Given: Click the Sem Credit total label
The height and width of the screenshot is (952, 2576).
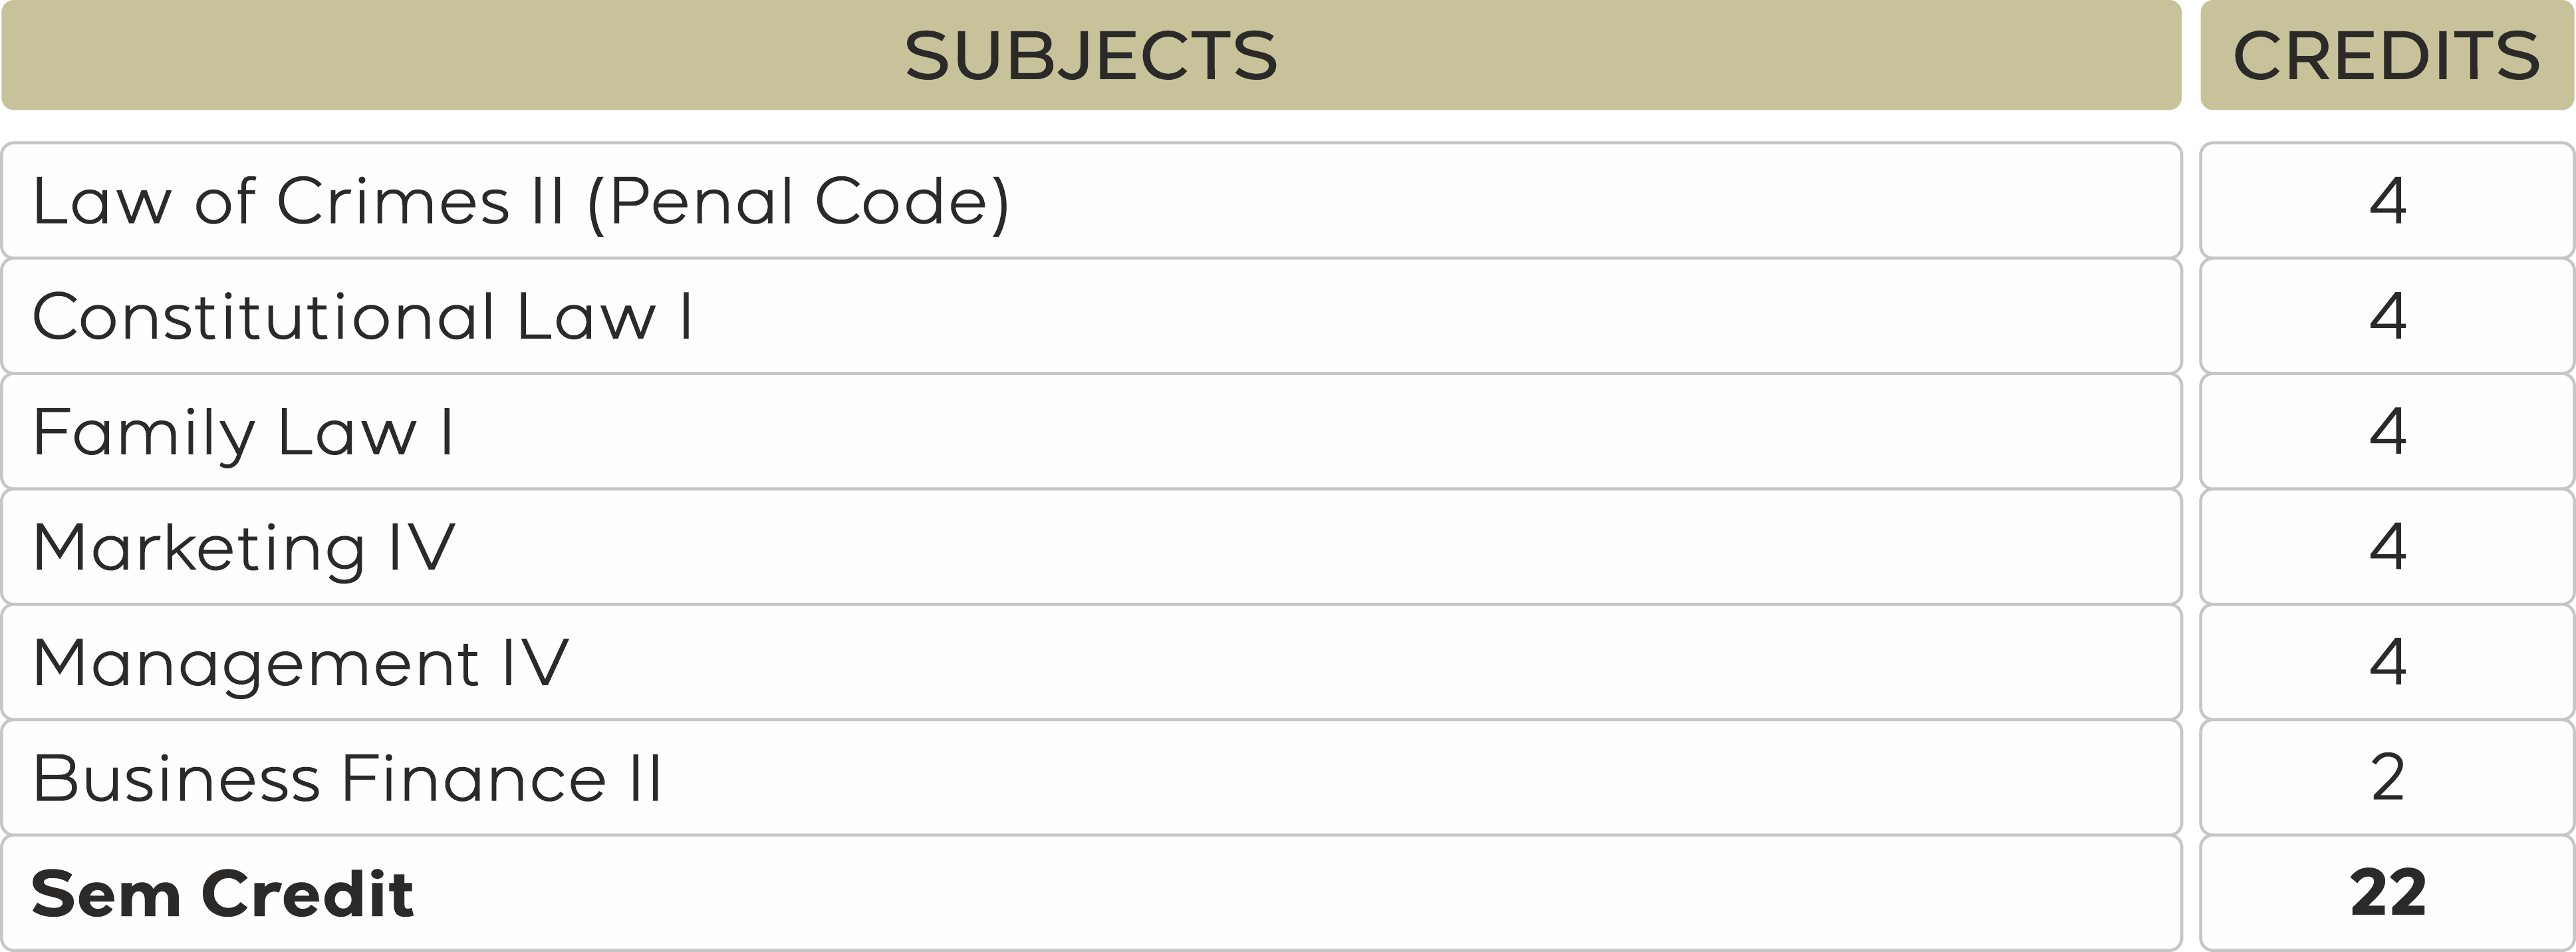Looking at the screenshot, I should (222, 893).
